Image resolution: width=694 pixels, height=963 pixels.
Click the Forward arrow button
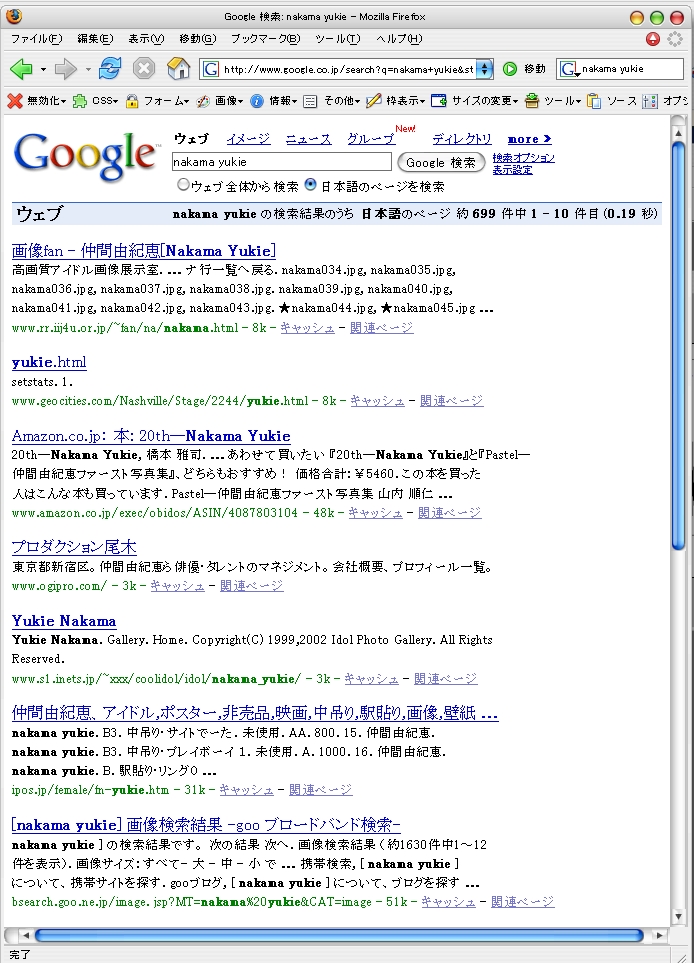[65, 69]
